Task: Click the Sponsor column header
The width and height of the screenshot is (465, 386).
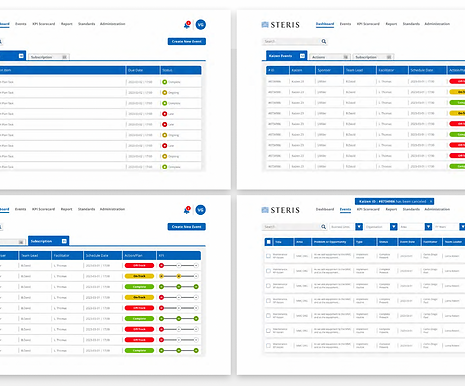Action: (x=329, y=70)
